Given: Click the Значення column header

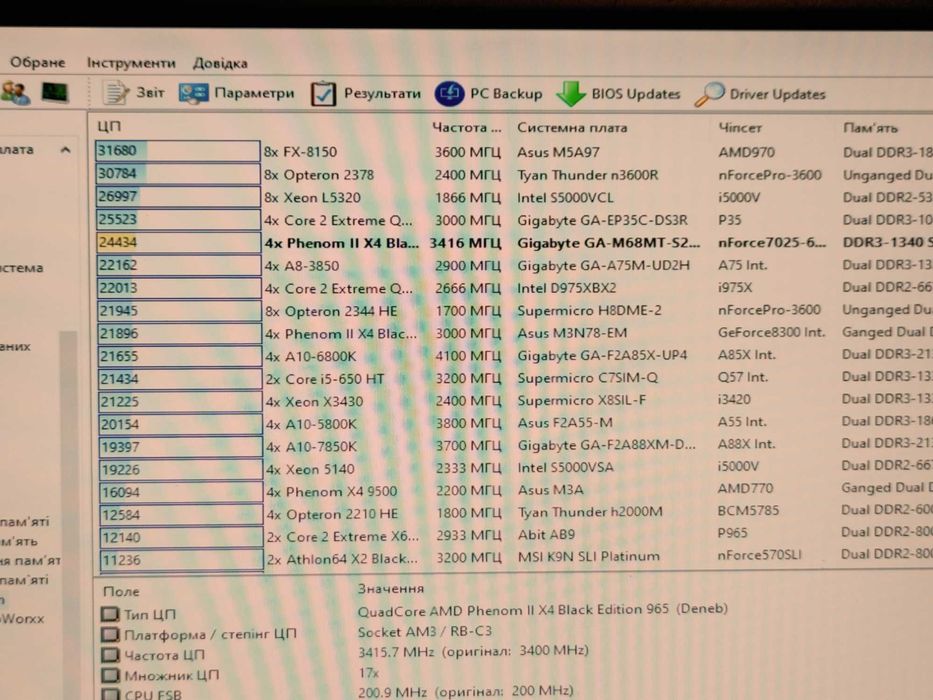Looking at the screenshot, I should click(390, 589).
